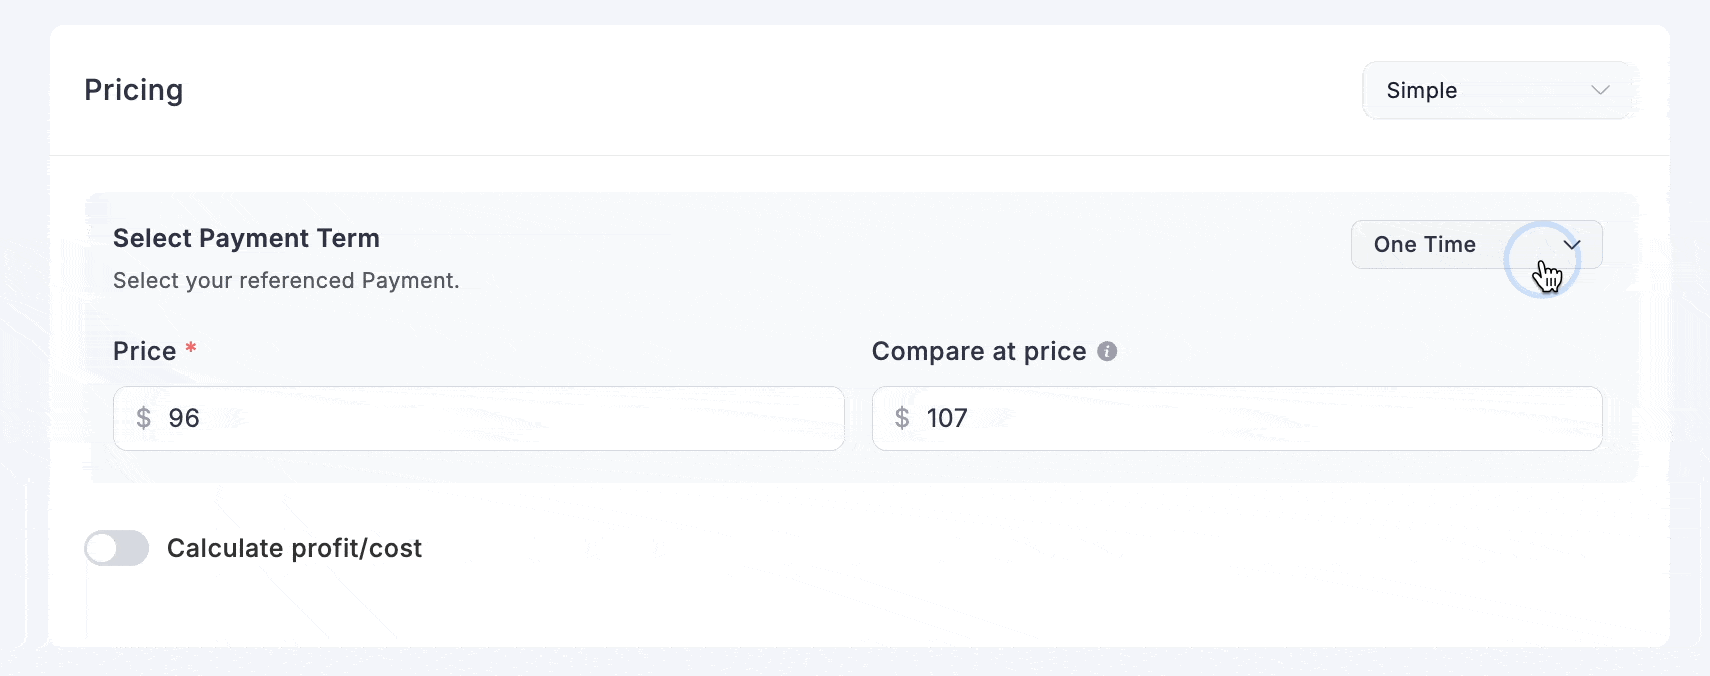The image size is (1710, 676).
Task: Click the chevron arrow on One Time dropdown
Action: pyautogui.click(x=1572, y=245)
